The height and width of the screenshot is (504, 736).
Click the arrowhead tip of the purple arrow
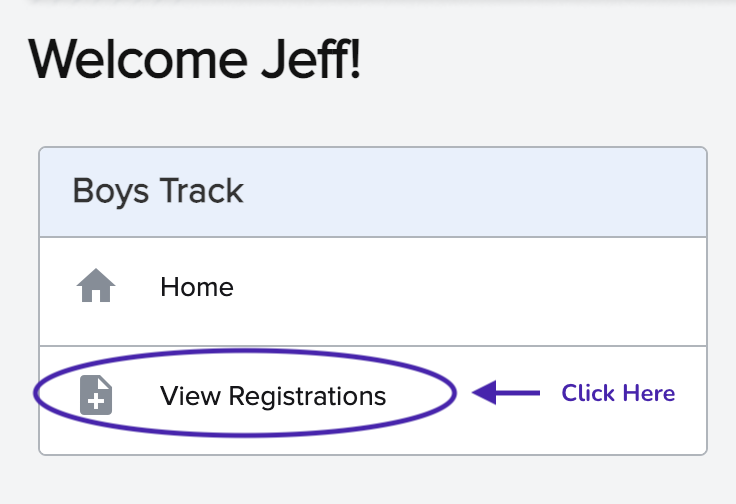(x=476, y=393)
